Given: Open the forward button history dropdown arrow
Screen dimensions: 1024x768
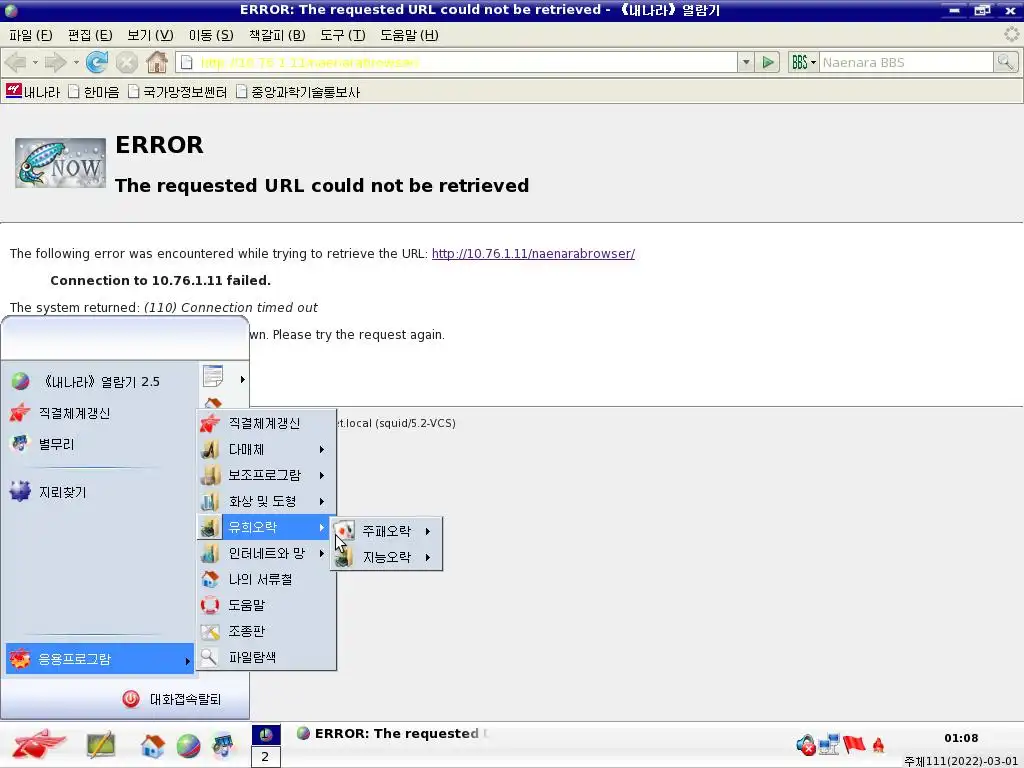Looking at the screenshot, I should [x=76, y=63].
